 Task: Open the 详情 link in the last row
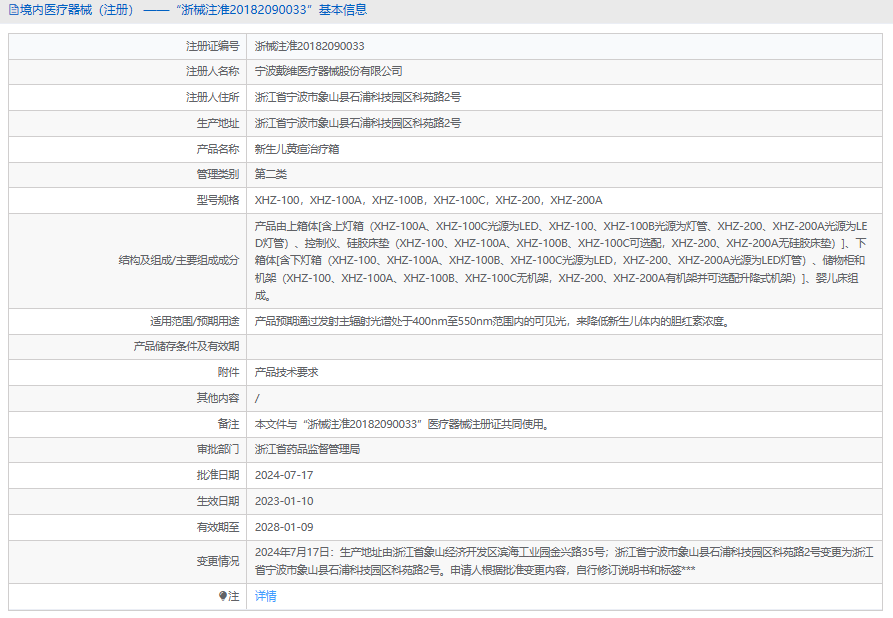(x=265, y=596)
